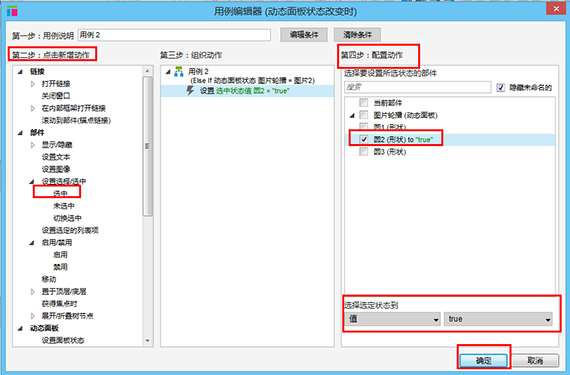Screen dimensions: 570x375
Task: Open the 值 dropdown under 选择选定状态到
Action: coord(392,319)
